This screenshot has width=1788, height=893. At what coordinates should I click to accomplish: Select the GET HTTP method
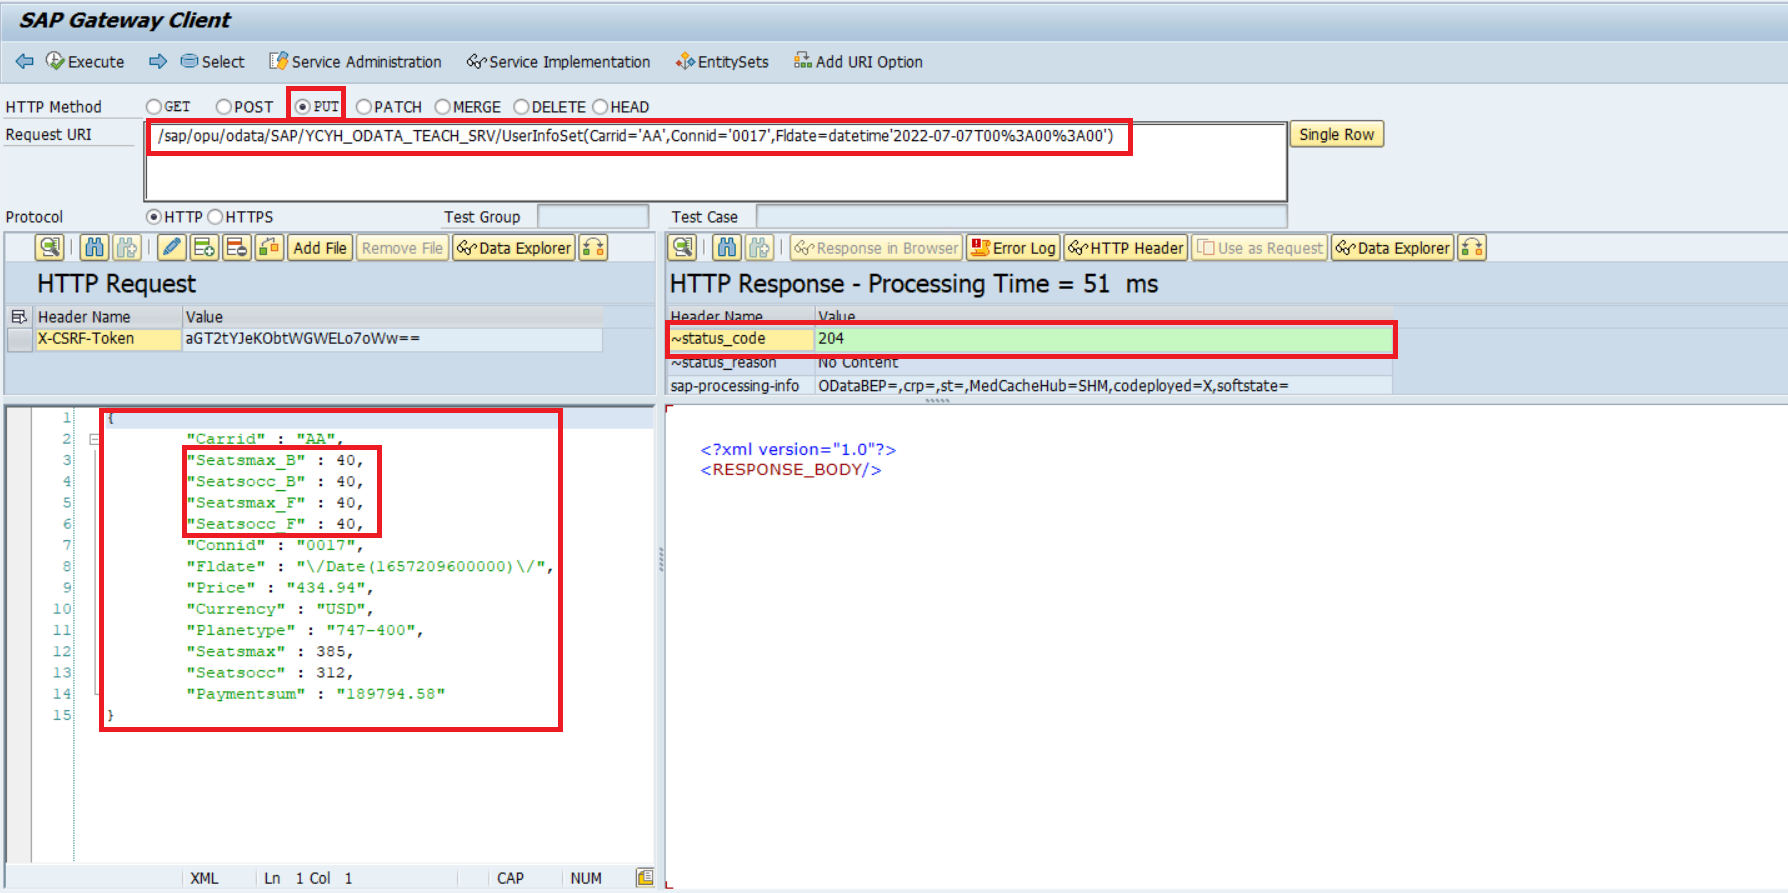pos(154,107)
